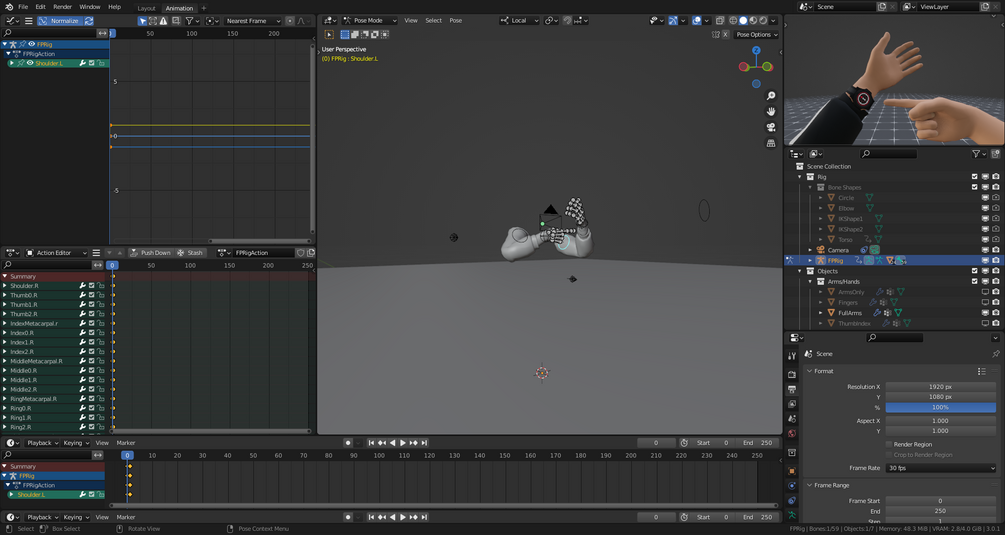1005x535 pixels.
Task: Click the resolution percentage 100% slider
Action: point(941,407)
